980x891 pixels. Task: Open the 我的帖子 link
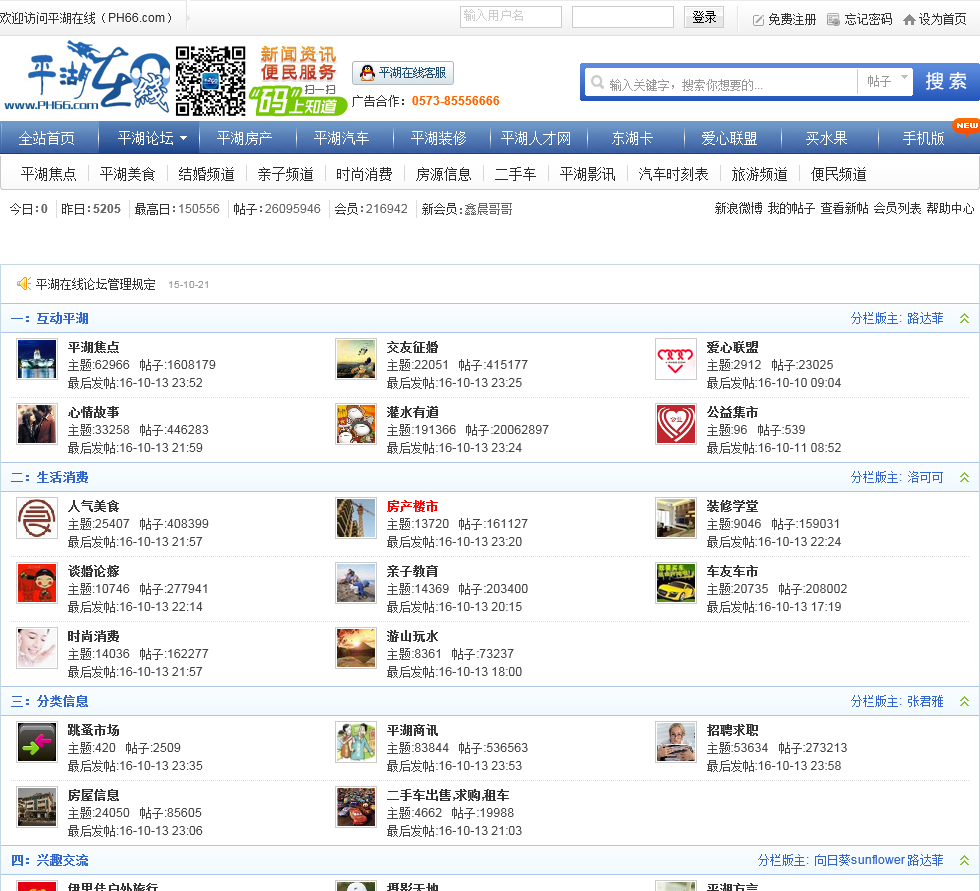(791, 209)
